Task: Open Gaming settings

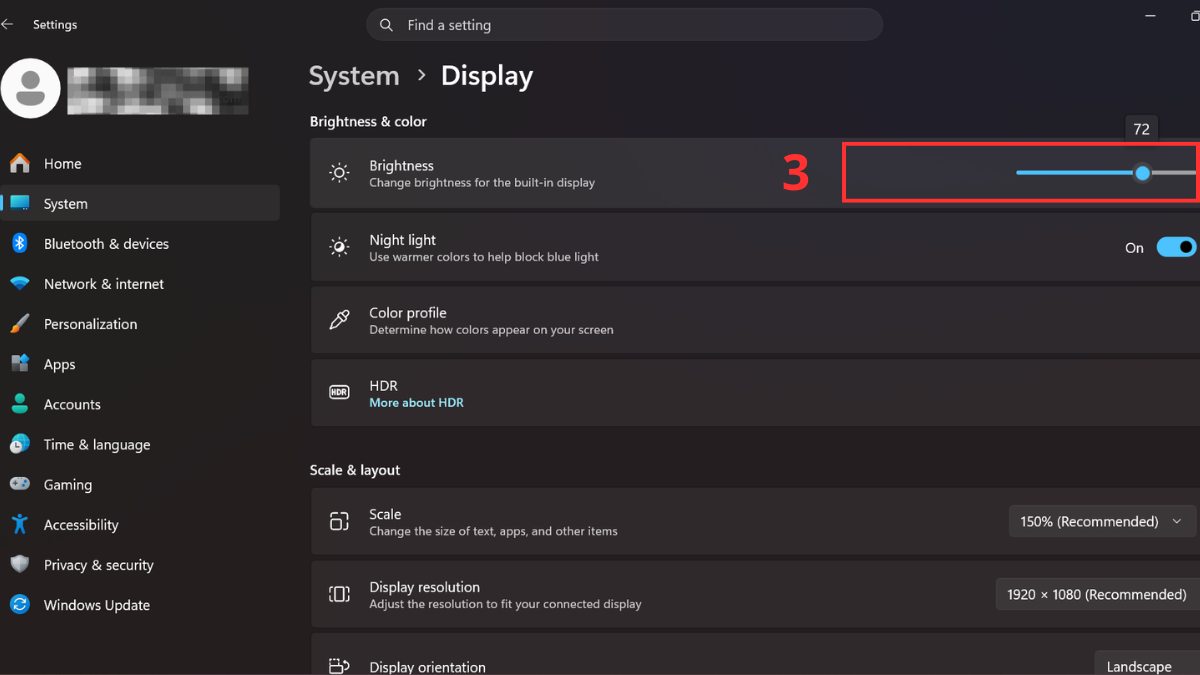Action: click(140, 484)
